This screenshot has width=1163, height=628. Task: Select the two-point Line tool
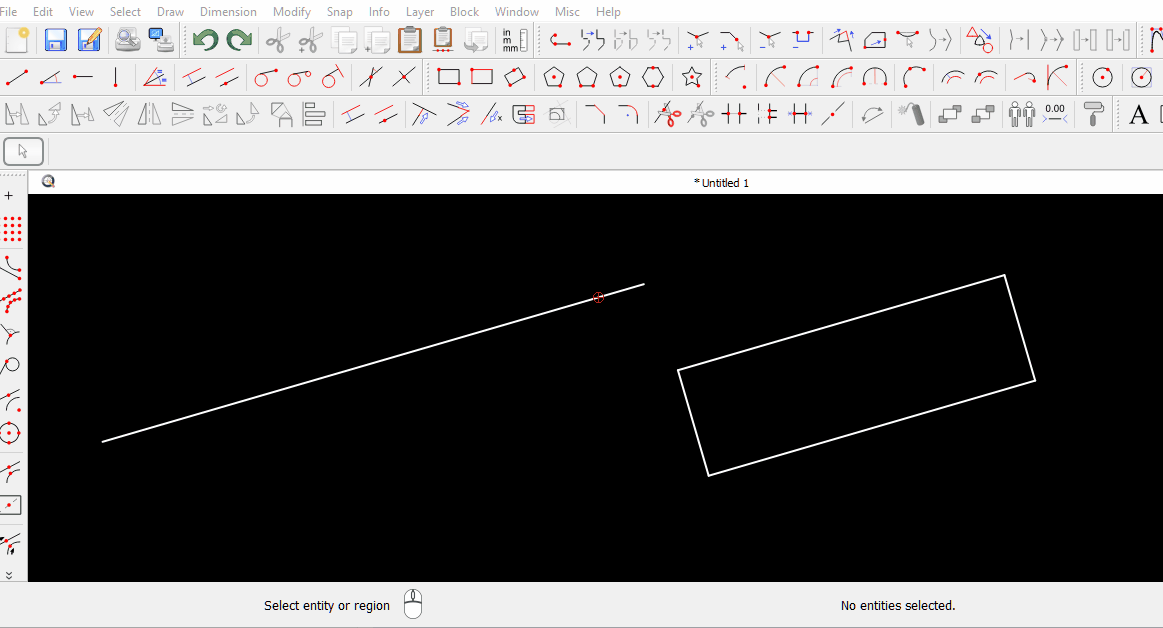click(x=16, y=77)
